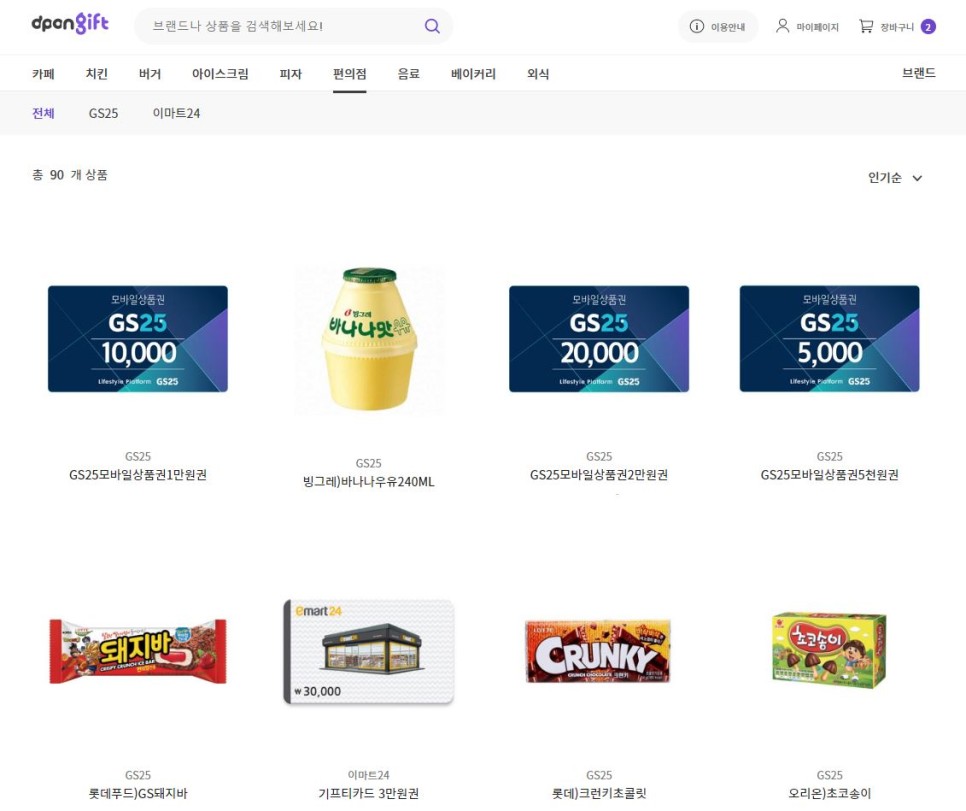Open the 초코송이 box image
The width and height of the screenshot is (966, 811).
[x=829, y=650]
